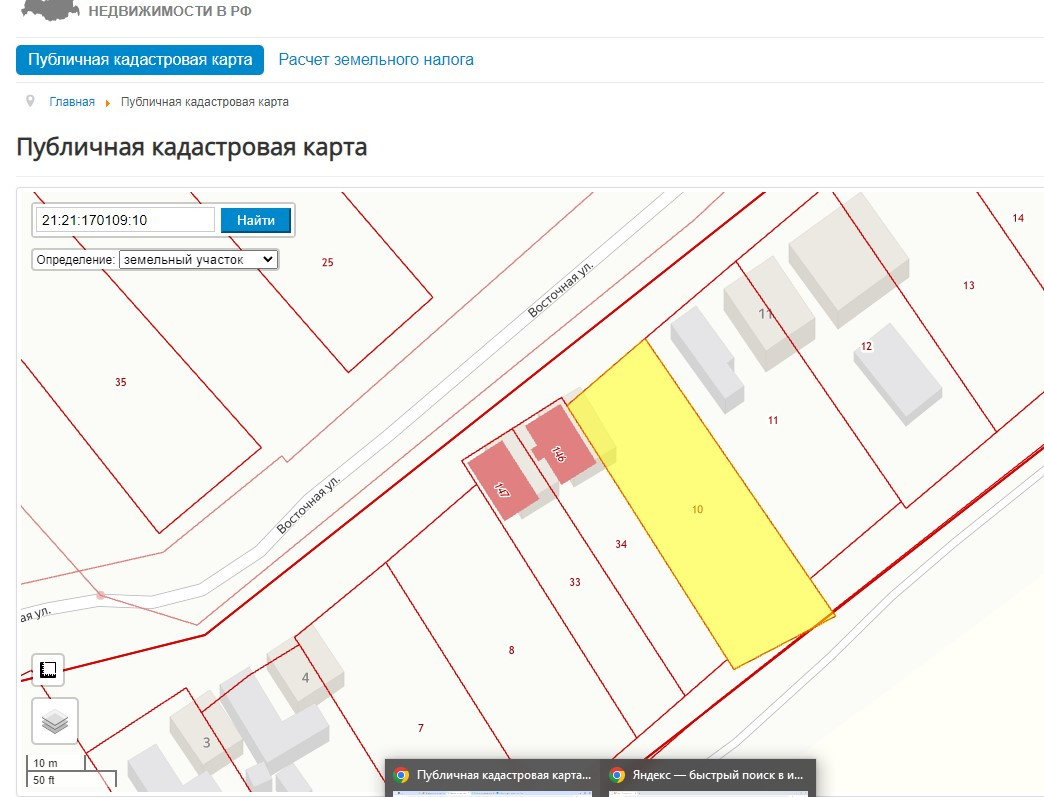Focus the cadastral number input field

coord(125,220)
